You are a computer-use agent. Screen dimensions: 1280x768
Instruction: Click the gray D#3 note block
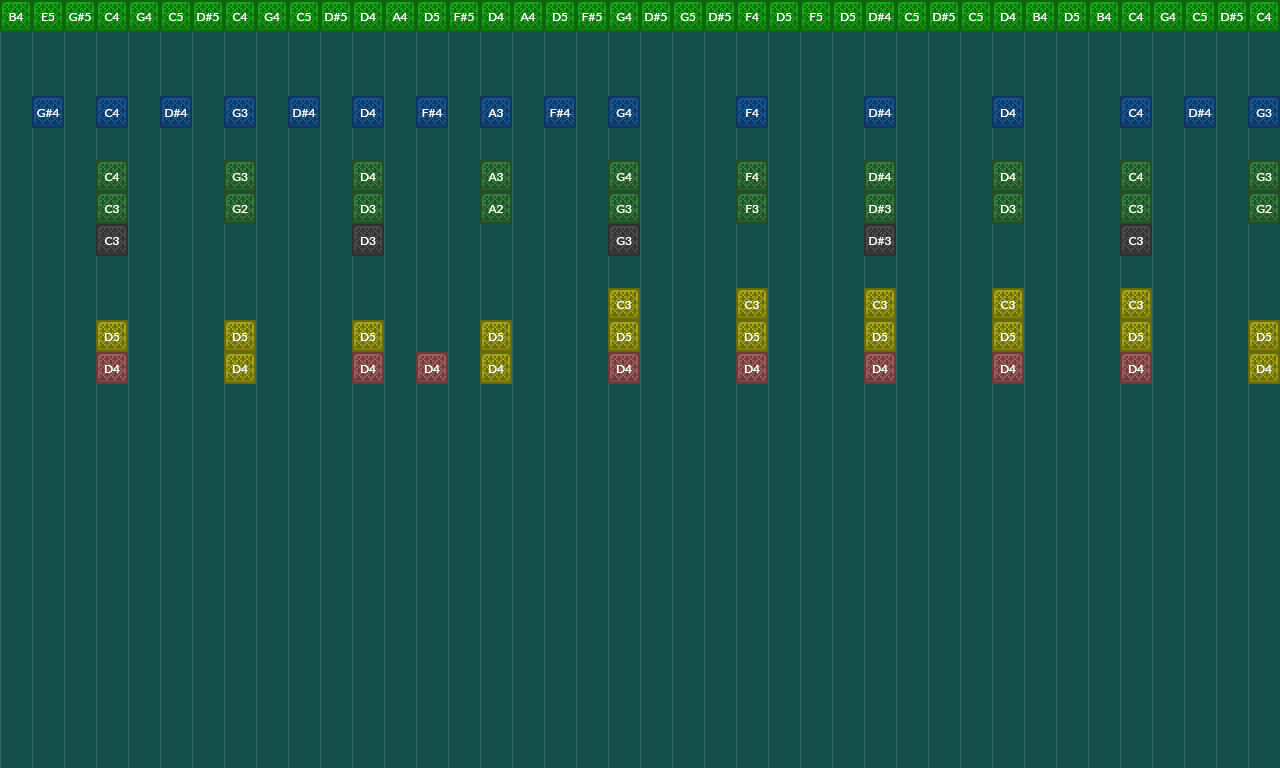click(x=880, y=240)
